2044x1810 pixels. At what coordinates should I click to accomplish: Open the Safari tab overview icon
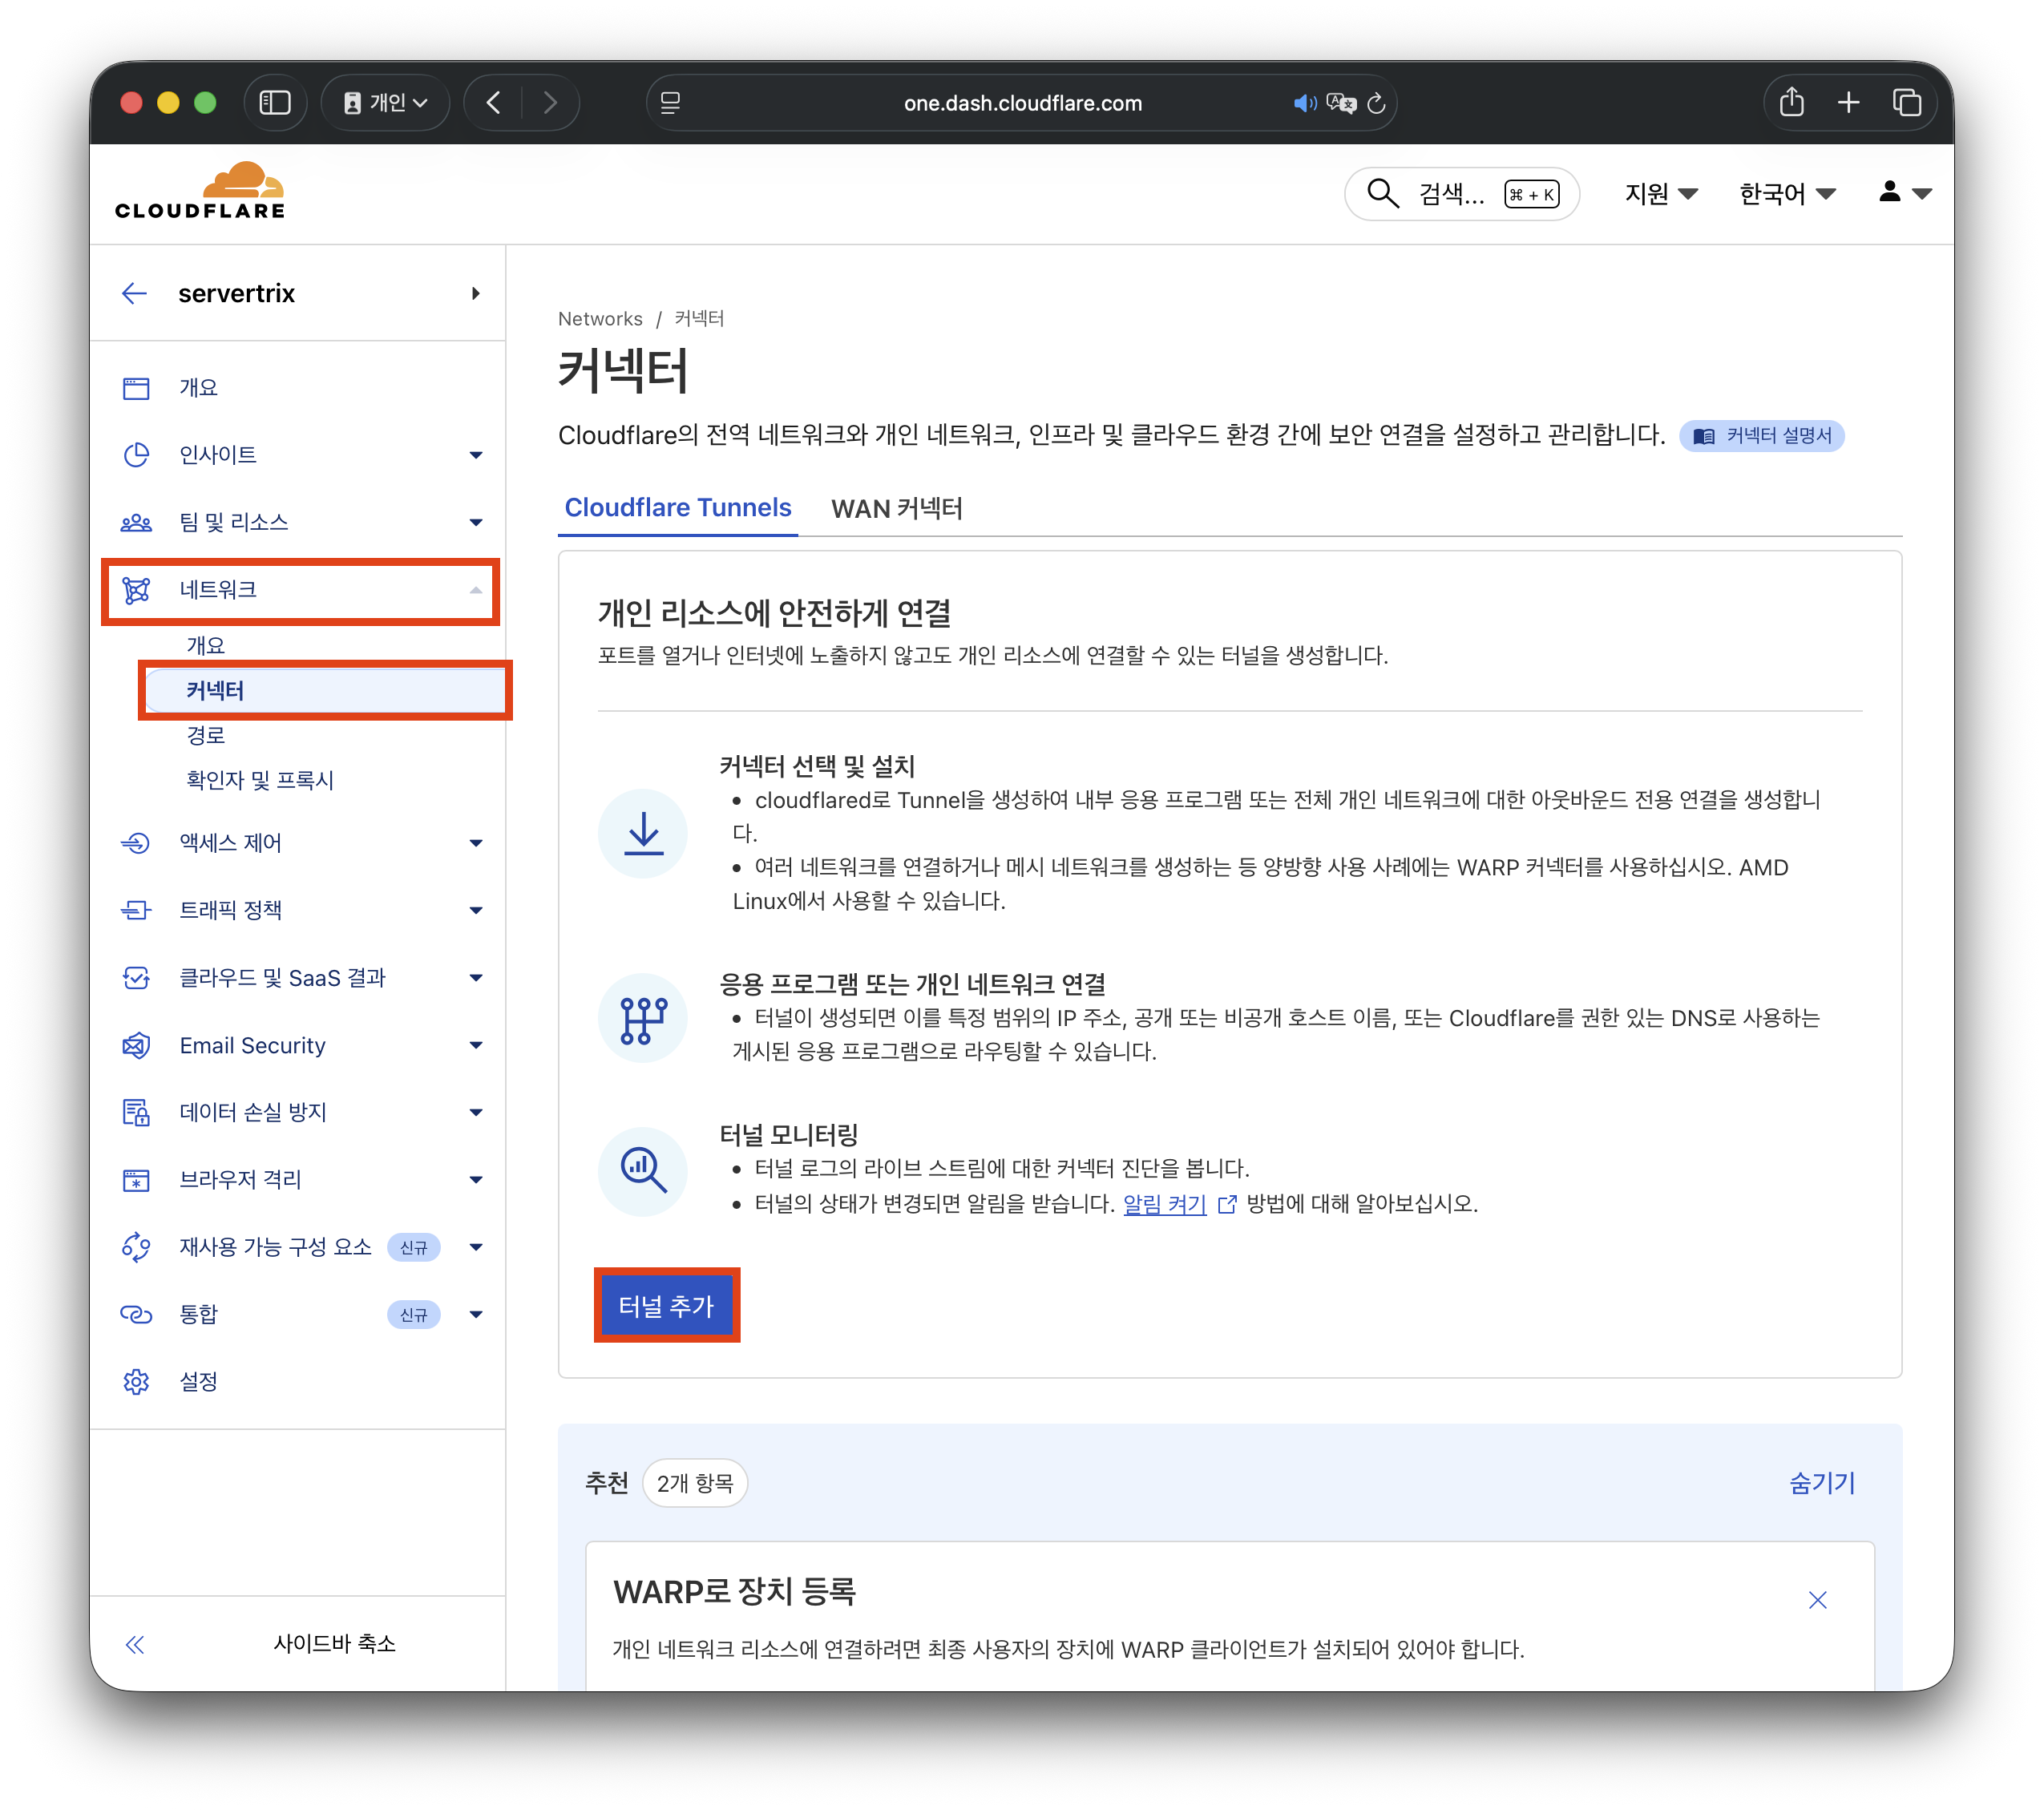[1906, 102]
